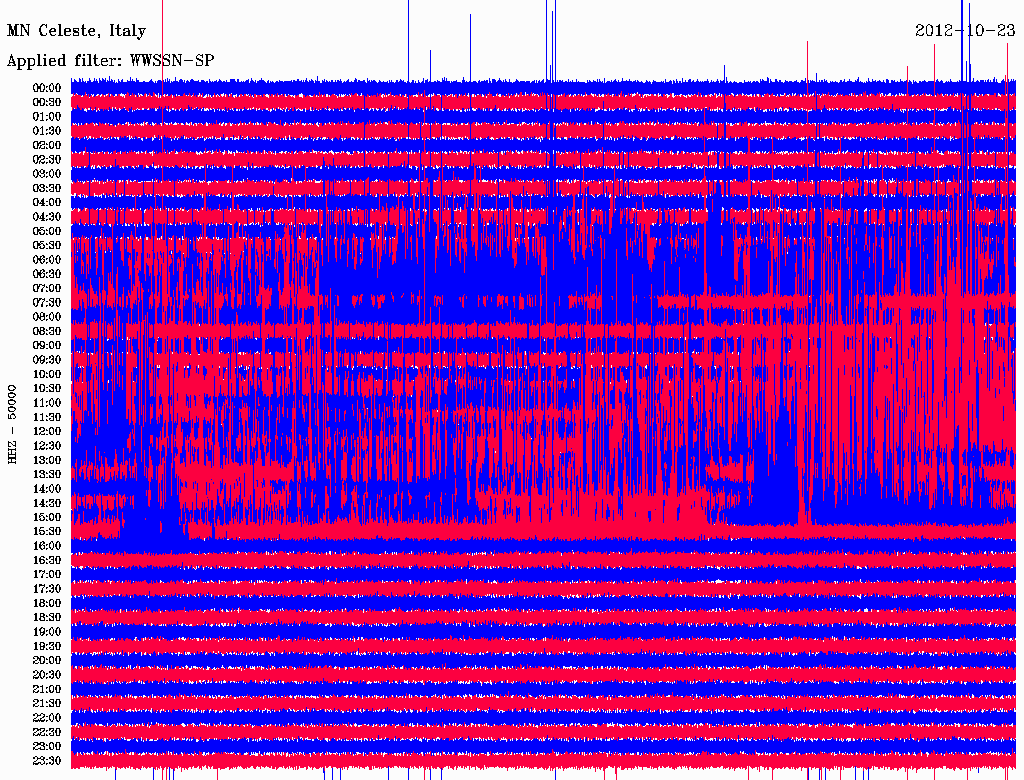
Task: Select the 17:00 time row label
Action: 47,575
